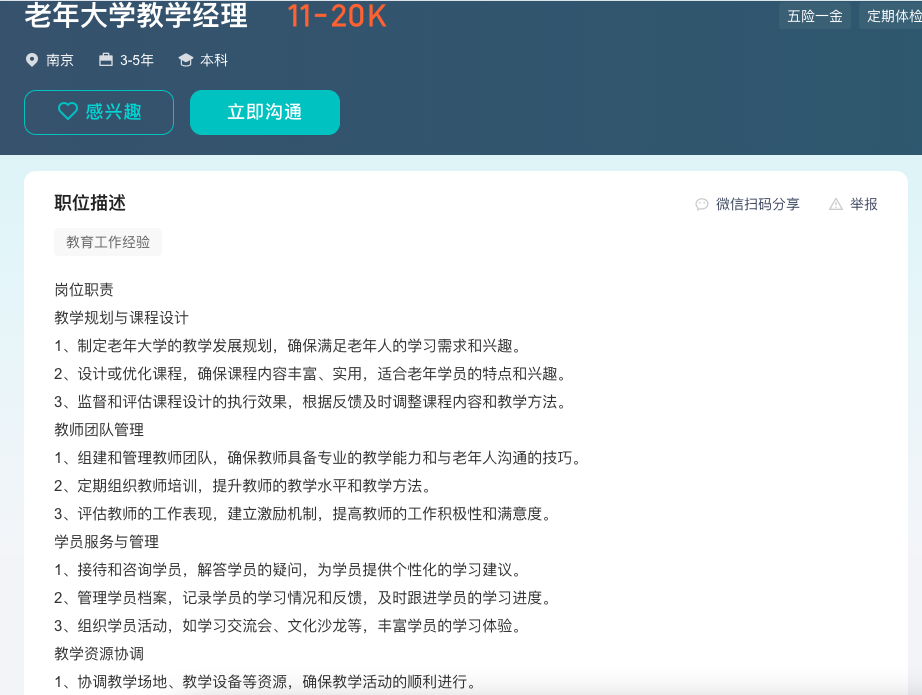This screenshot has height=695, width=922.
Task: Click the heart icon in the 感兴趣 button
Action: pyautogui.click(x=67, y=112)
